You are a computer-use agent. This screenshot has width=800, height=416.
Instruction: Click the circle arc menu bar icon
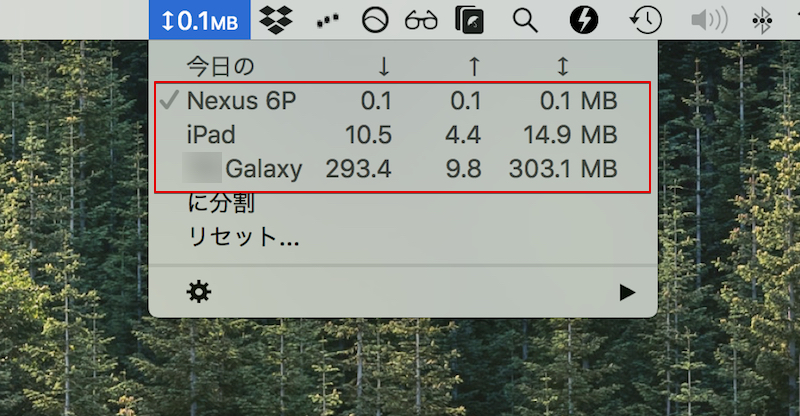[x=375, y=20]
